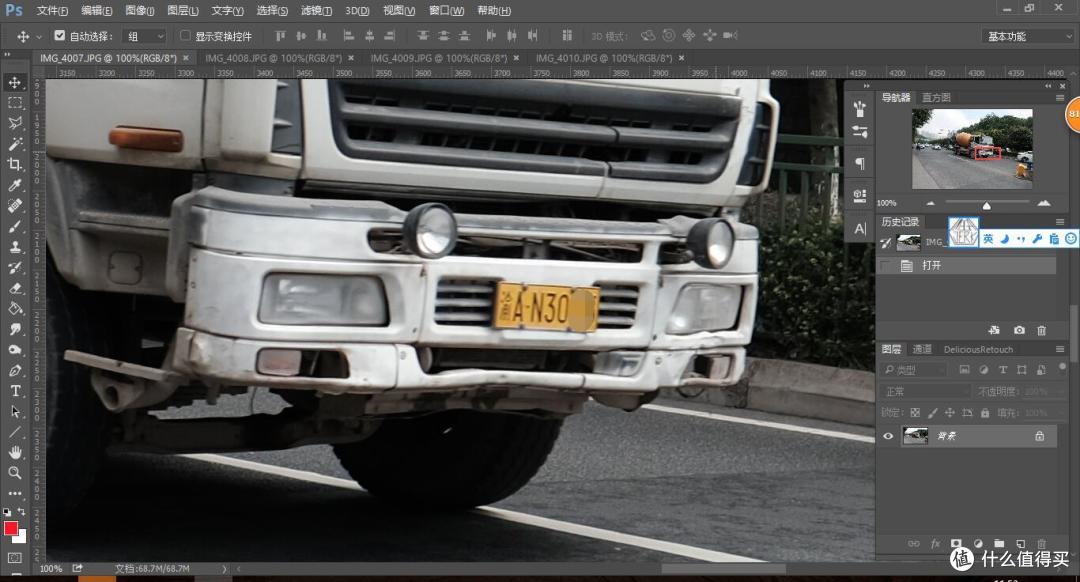Click the 打开 history state
This screenshot has width=1080, height=582.
(x=932, y=266)
